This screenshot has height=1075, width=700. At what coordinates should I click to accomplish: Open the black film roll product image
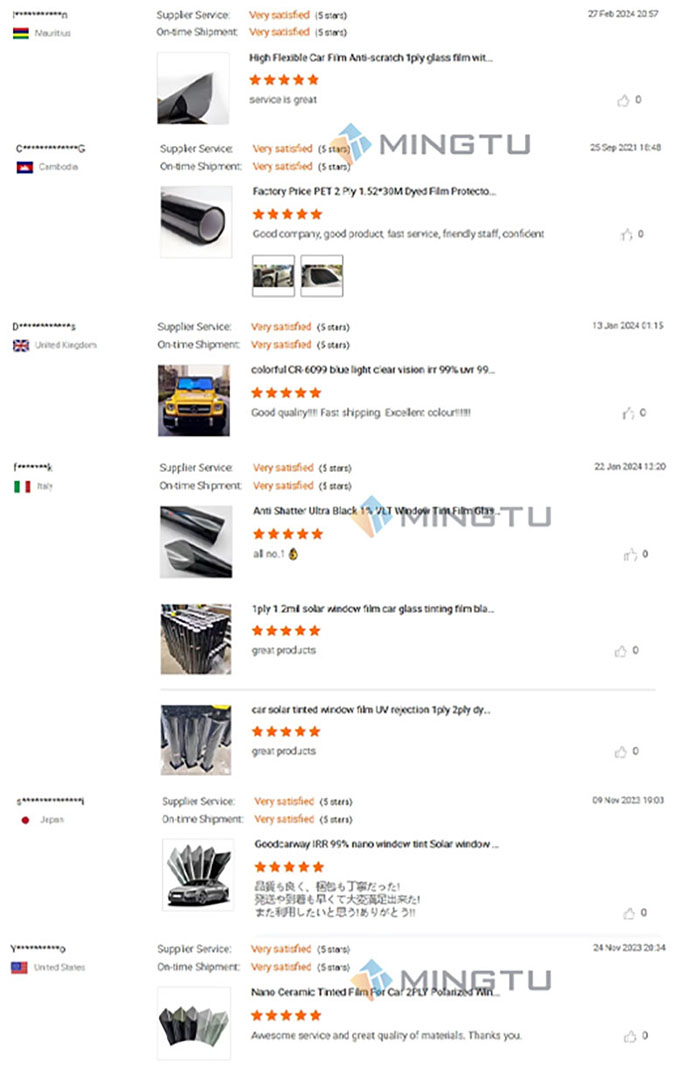point(196,222)
